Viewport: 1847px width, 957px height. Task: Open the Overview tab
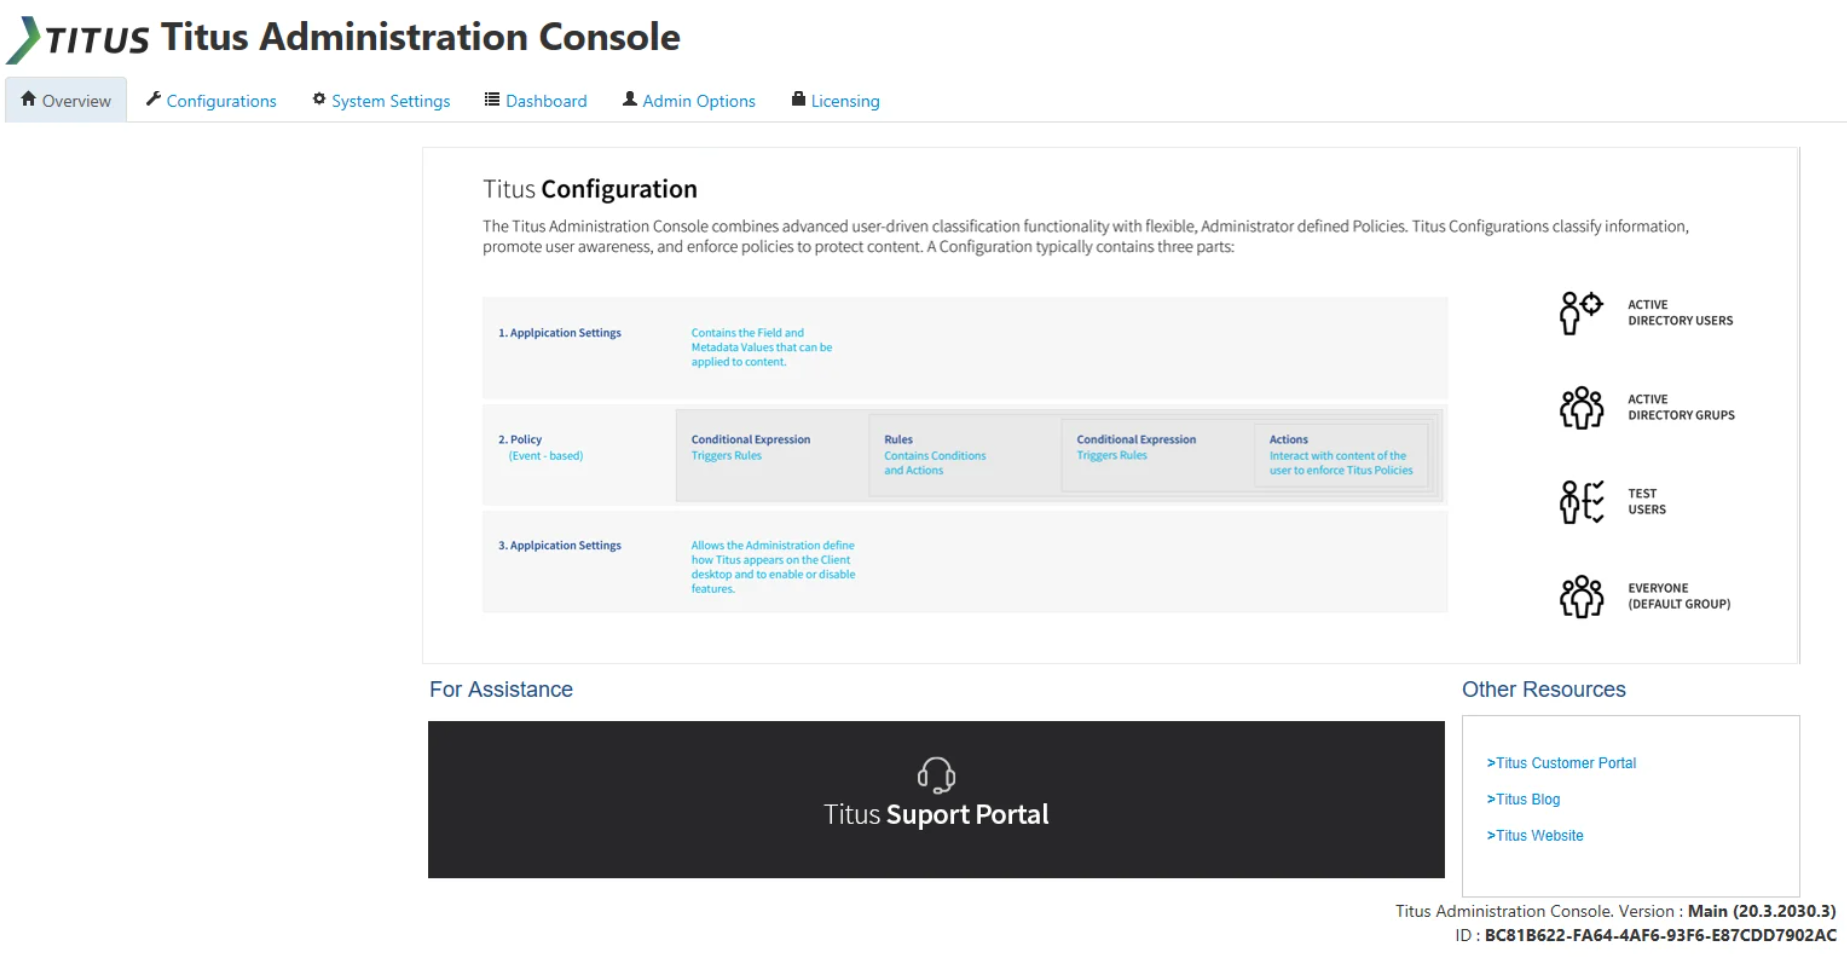point(66,100)
